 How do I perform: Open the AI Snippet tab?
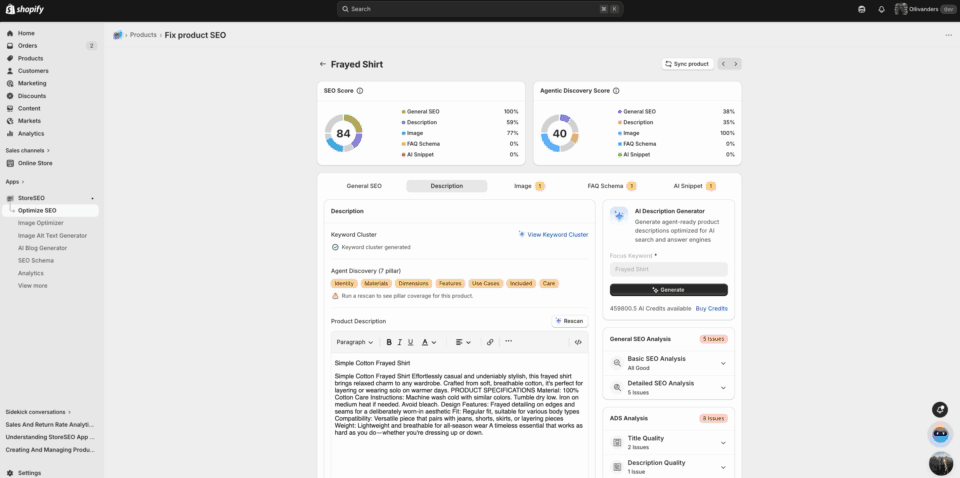694,186
